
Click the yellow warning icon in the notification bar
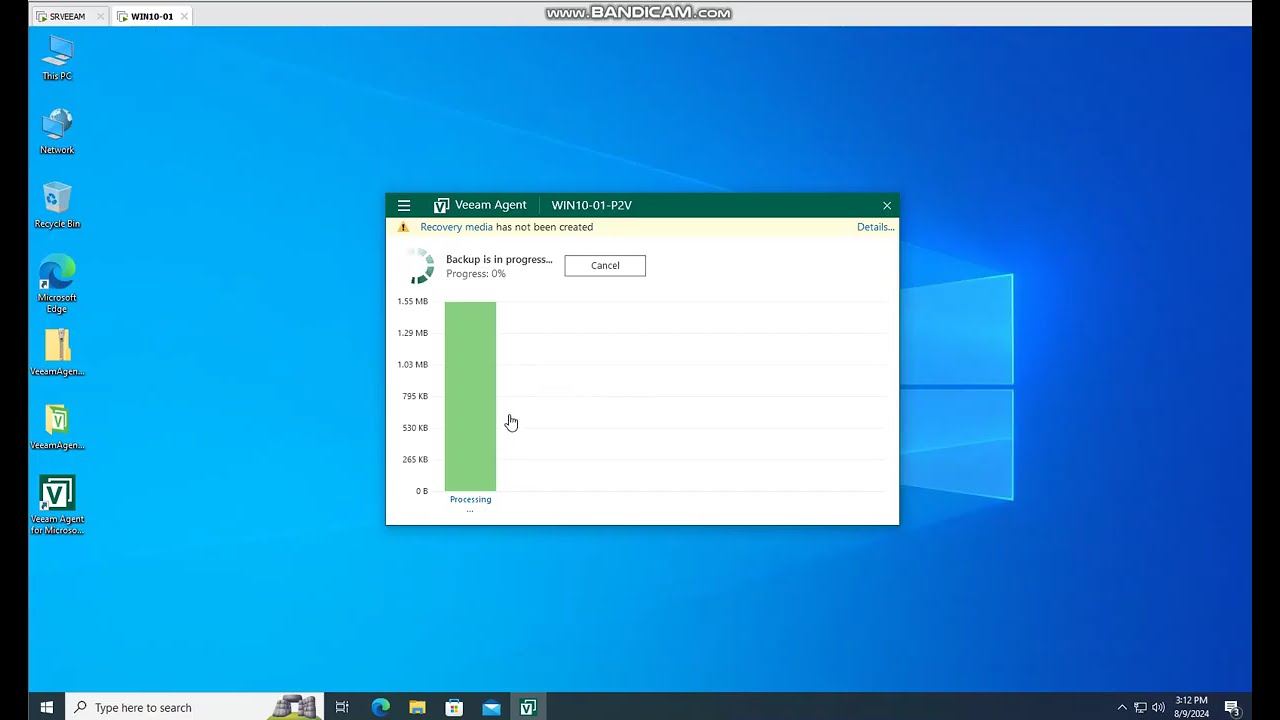[x=403, y=227]
